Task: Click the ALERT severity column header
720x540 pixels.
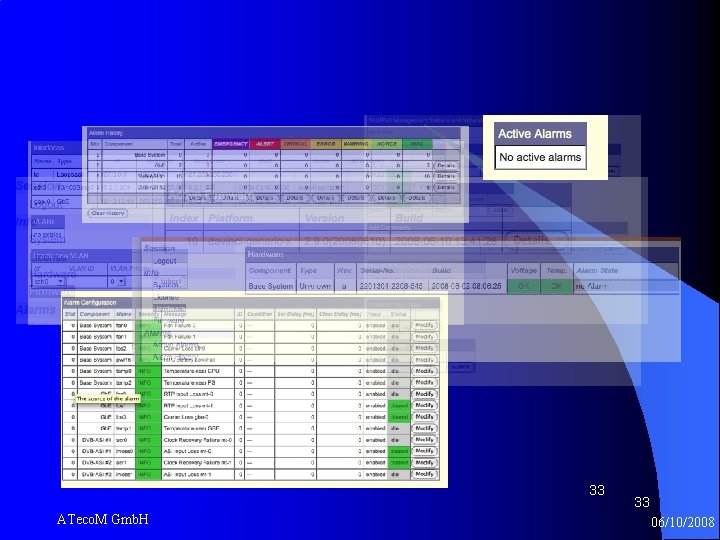Action: (x=264, y=144)
